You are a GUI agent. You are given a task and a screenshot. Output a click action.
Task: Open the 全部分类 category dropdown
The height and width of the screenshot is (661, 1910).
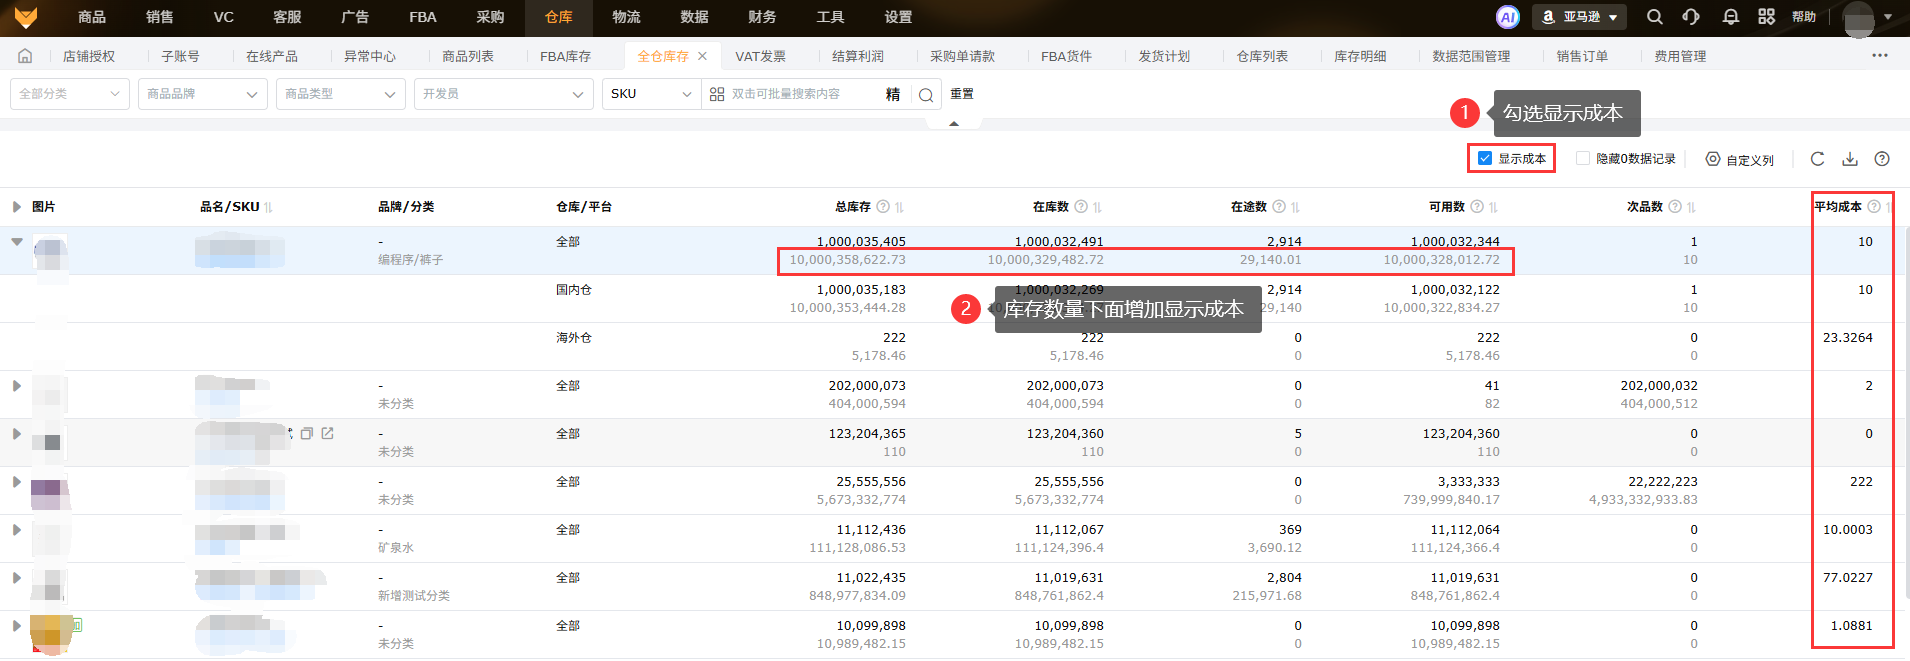pos(69,94)
